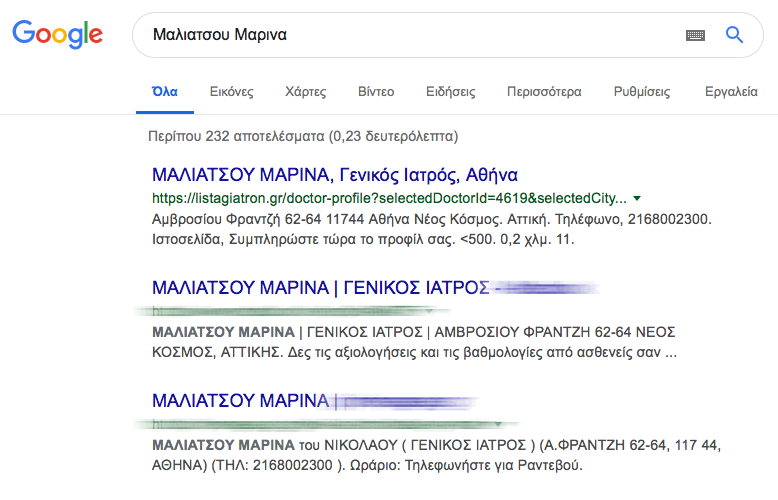Open the Περισσότερα menu
778x500 pixels.
(x=544, y=92)
